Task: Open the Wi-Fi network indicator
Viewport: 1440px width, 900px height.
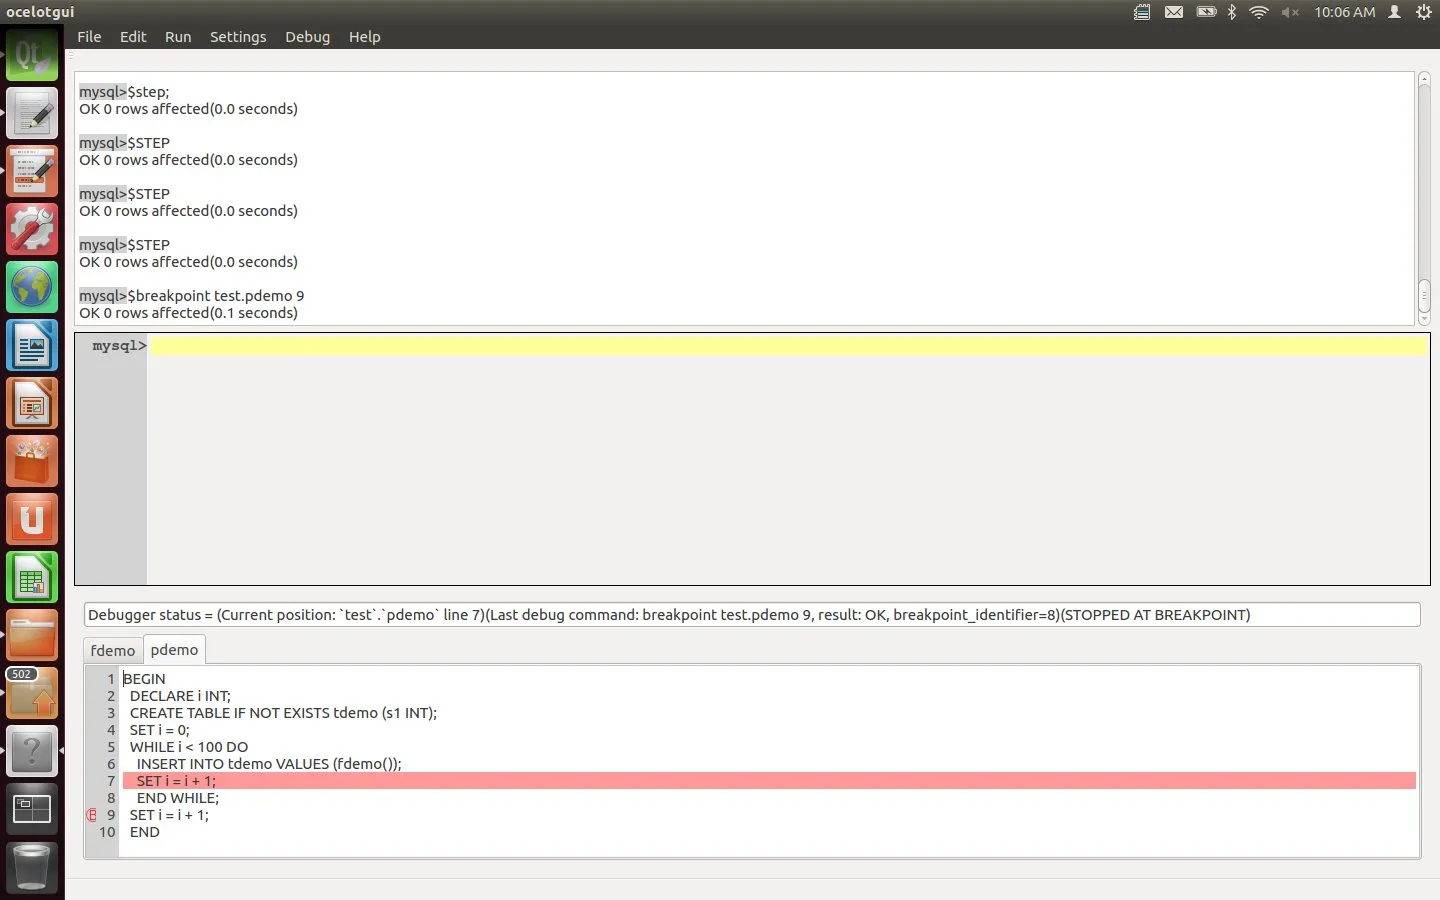Action: point(1259,12)
